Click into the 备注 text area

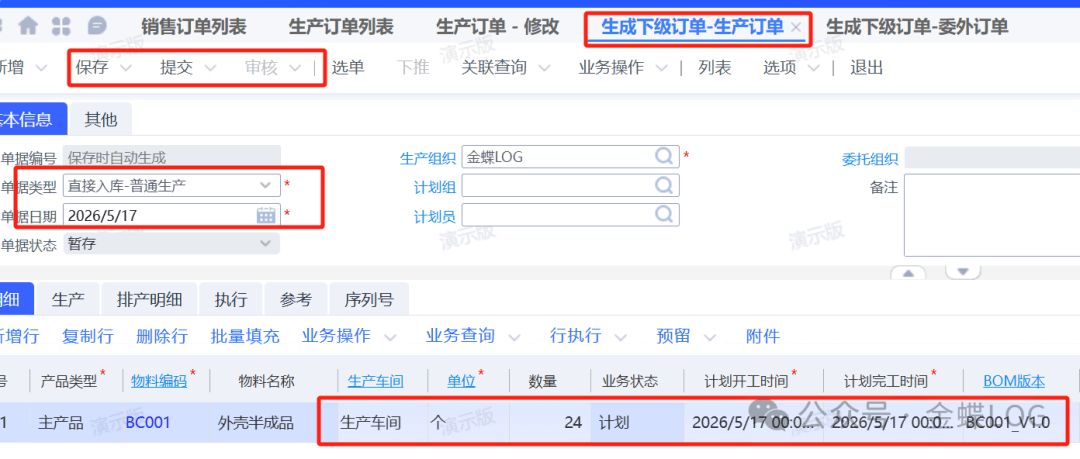pos(992,215)
